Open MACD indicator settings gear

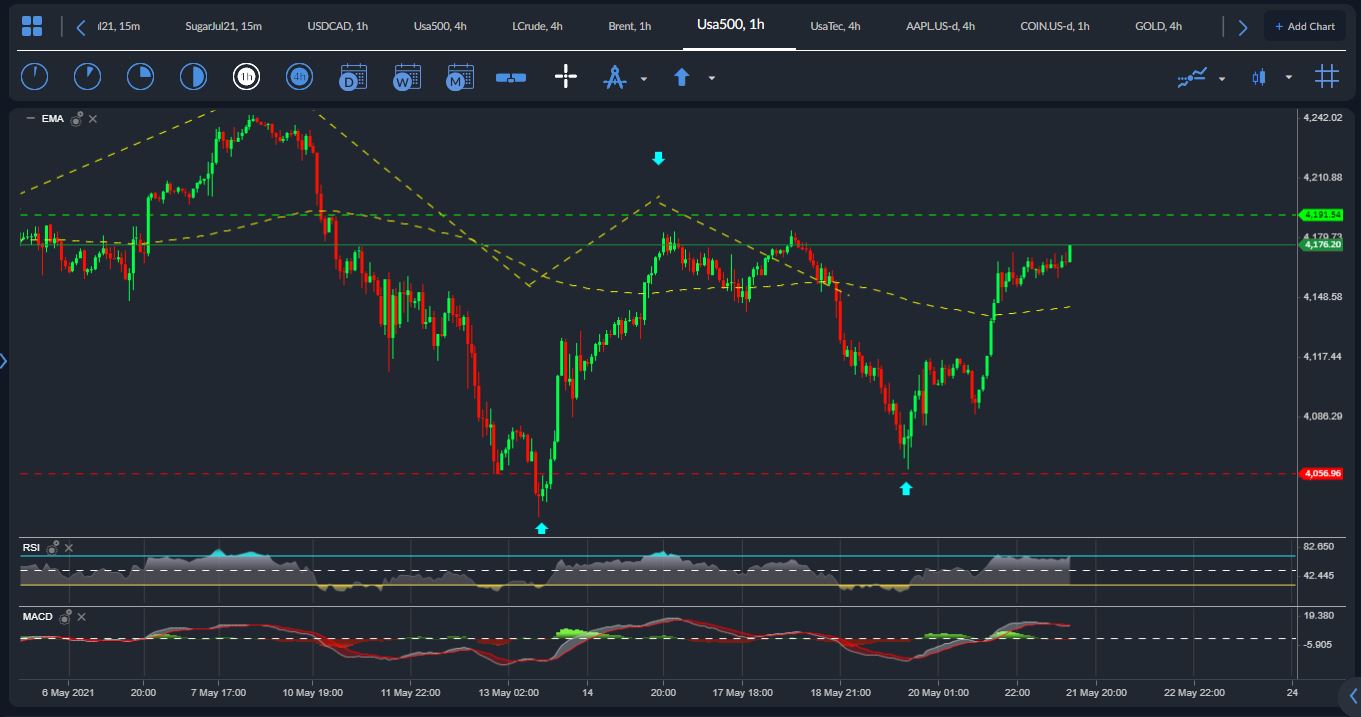(x=66, y=617)
